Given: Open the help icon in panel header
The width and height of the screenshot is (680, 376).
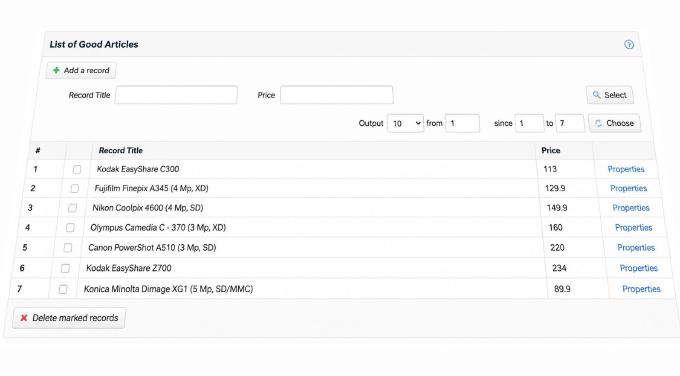Looking at the screenshot, I should [x=629, y=44].
